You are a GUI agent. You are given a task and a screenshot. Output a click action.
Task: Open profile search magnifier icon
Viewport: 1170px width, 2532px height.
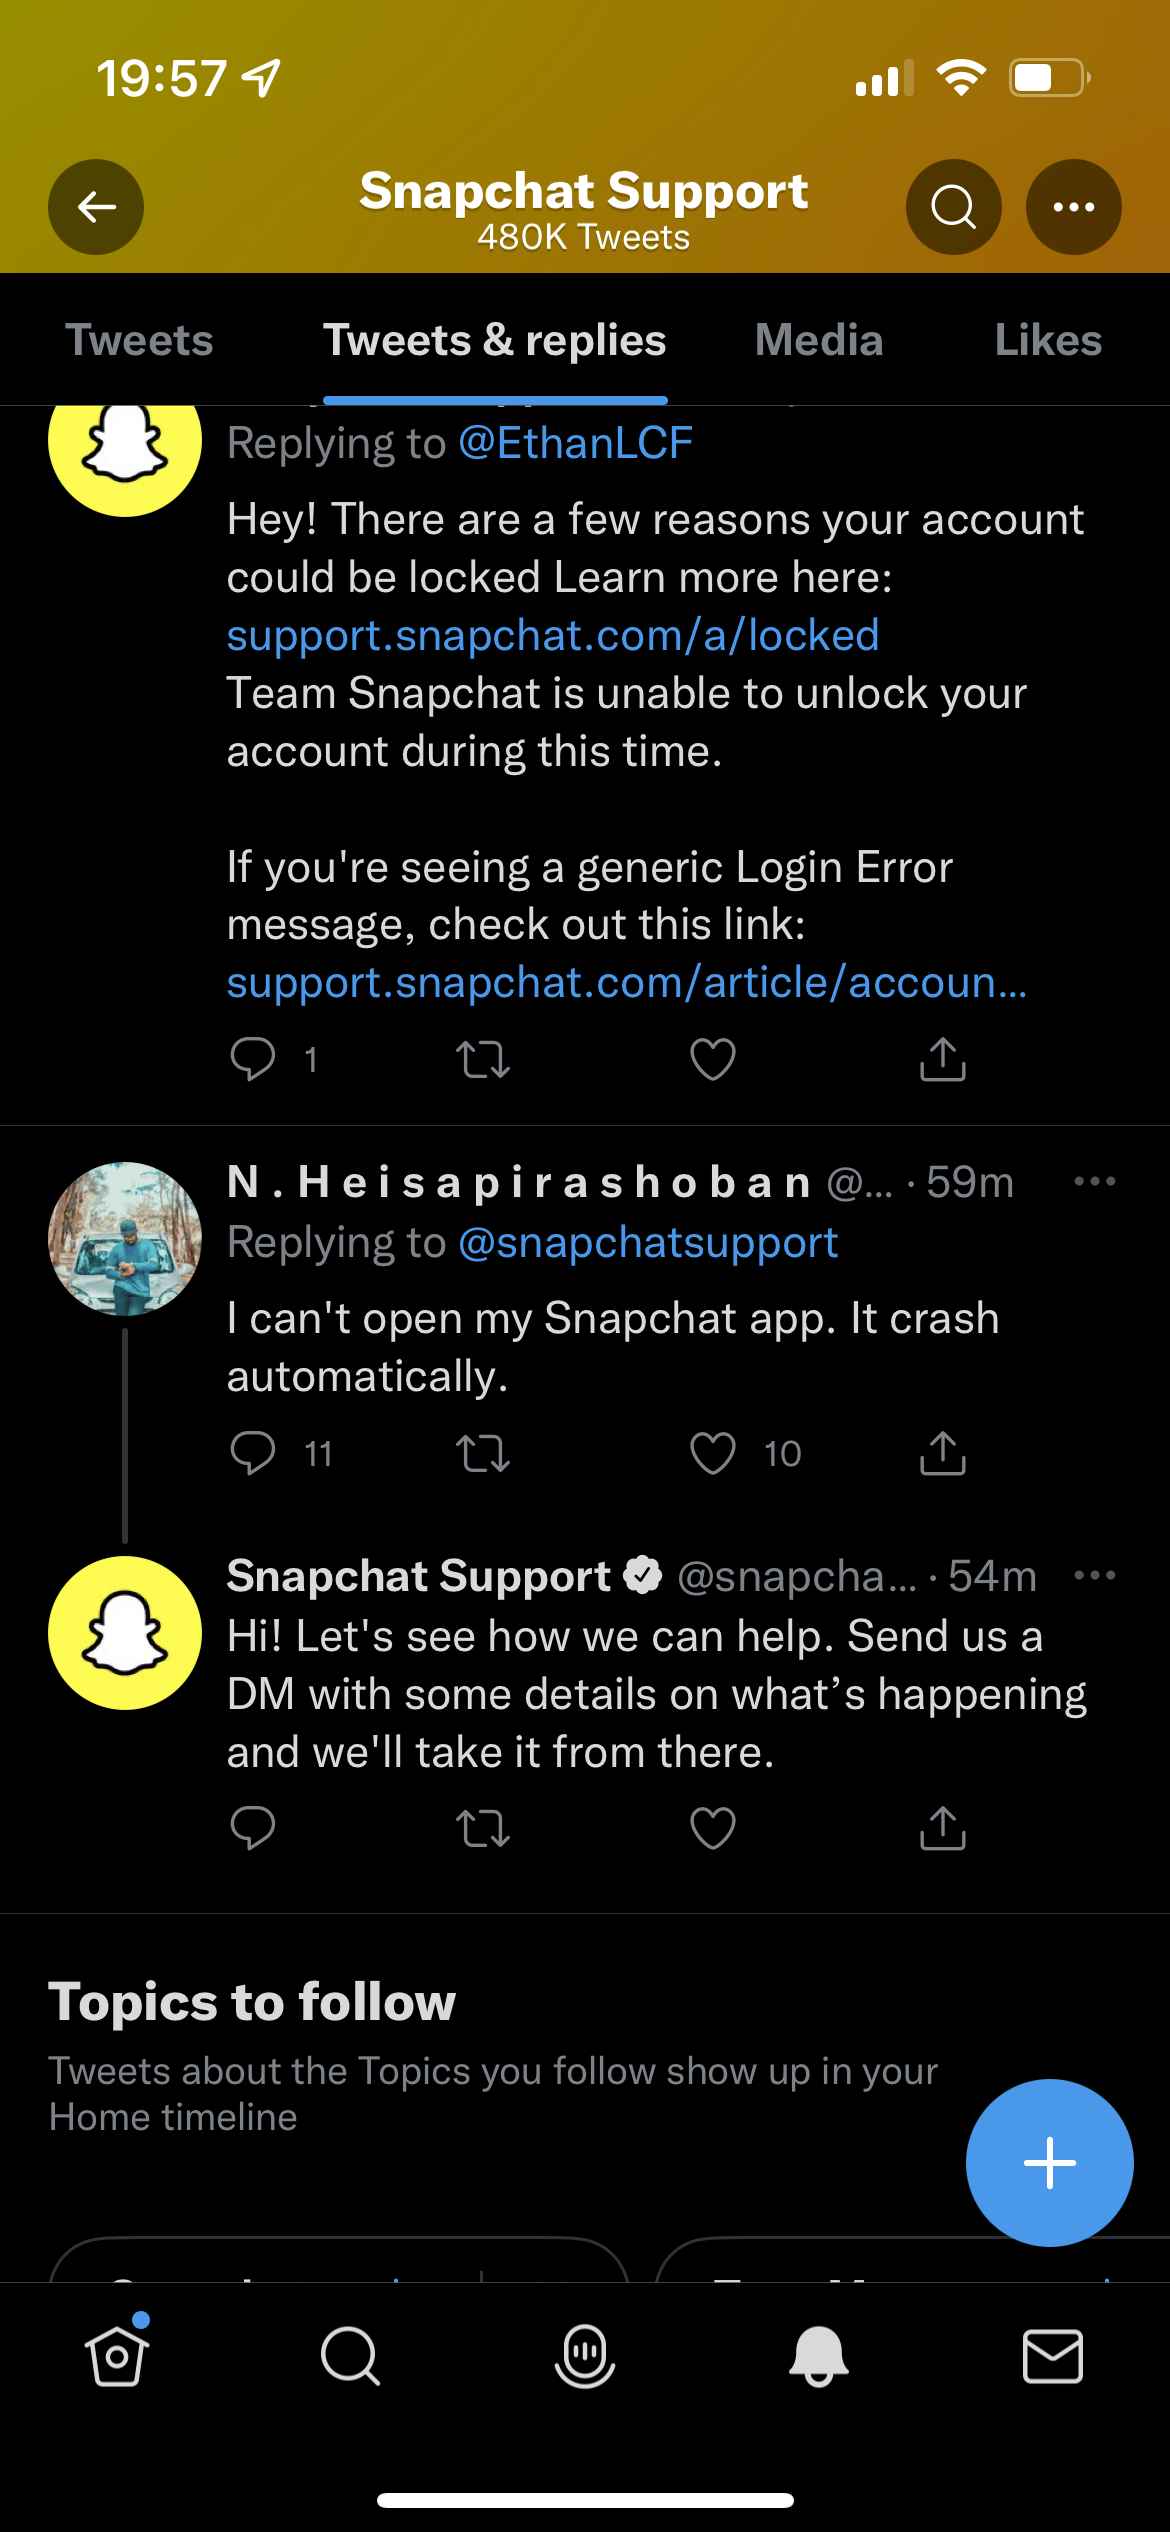(953, 207)
